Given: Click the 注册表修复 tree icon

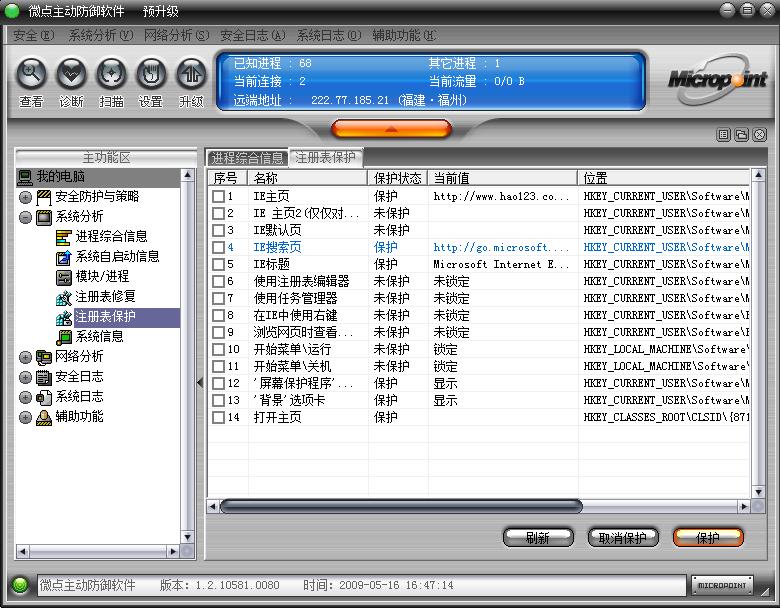Looking at the screenshot, I should click(x=63, y=297).
